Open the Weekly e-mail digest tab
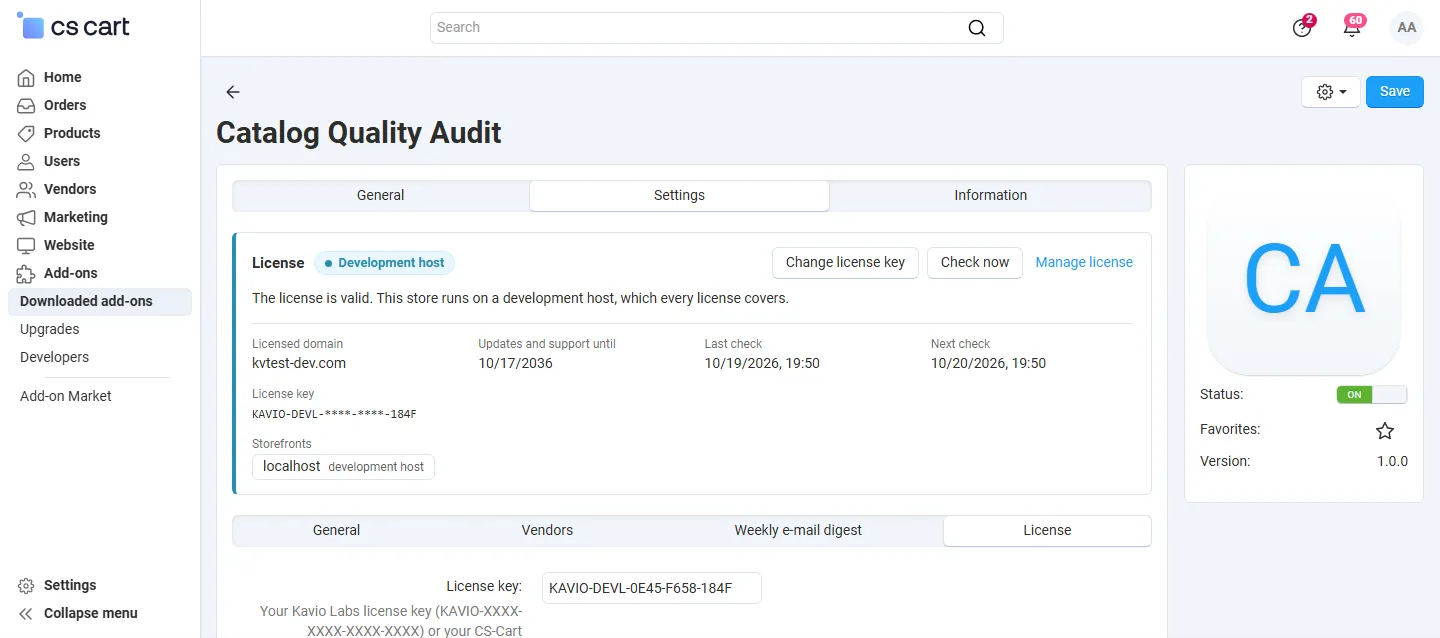The width and height of the screenshot is (1440, 638). pyautogui.click(x=798, y=531)
